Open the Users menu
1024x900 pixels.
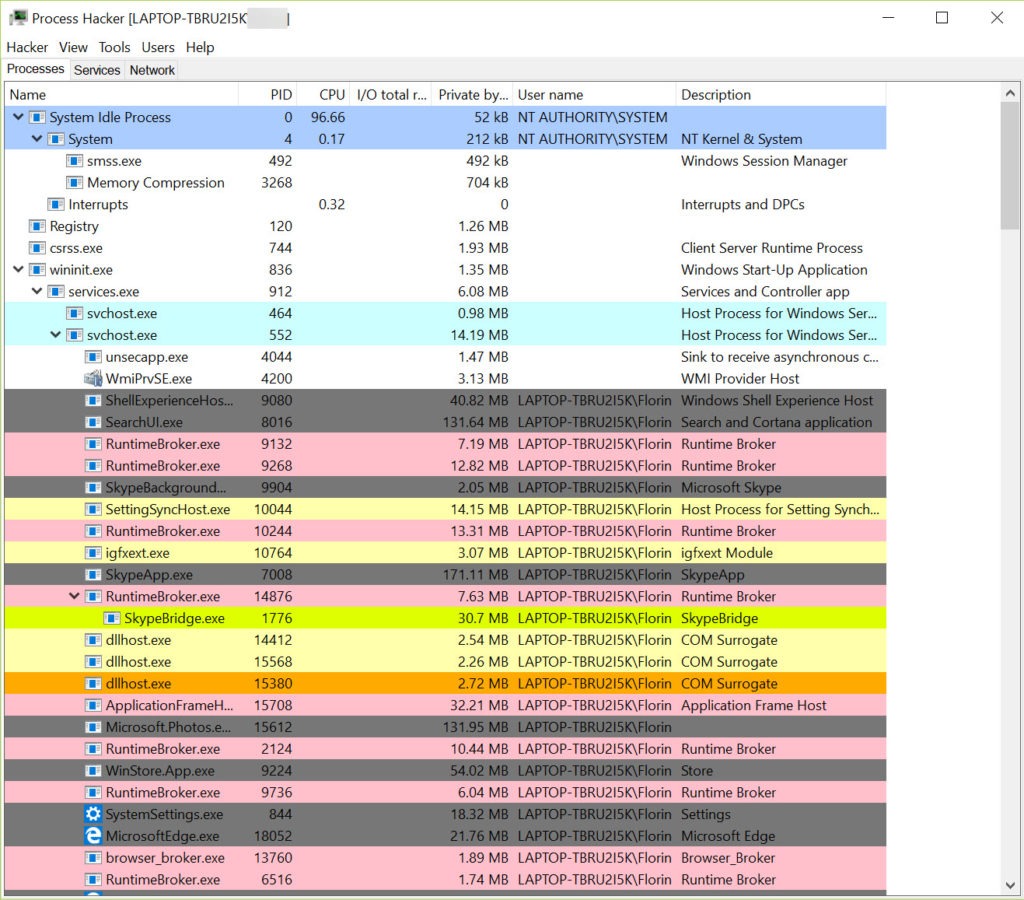pyautogui.click(x=158, y=48)
